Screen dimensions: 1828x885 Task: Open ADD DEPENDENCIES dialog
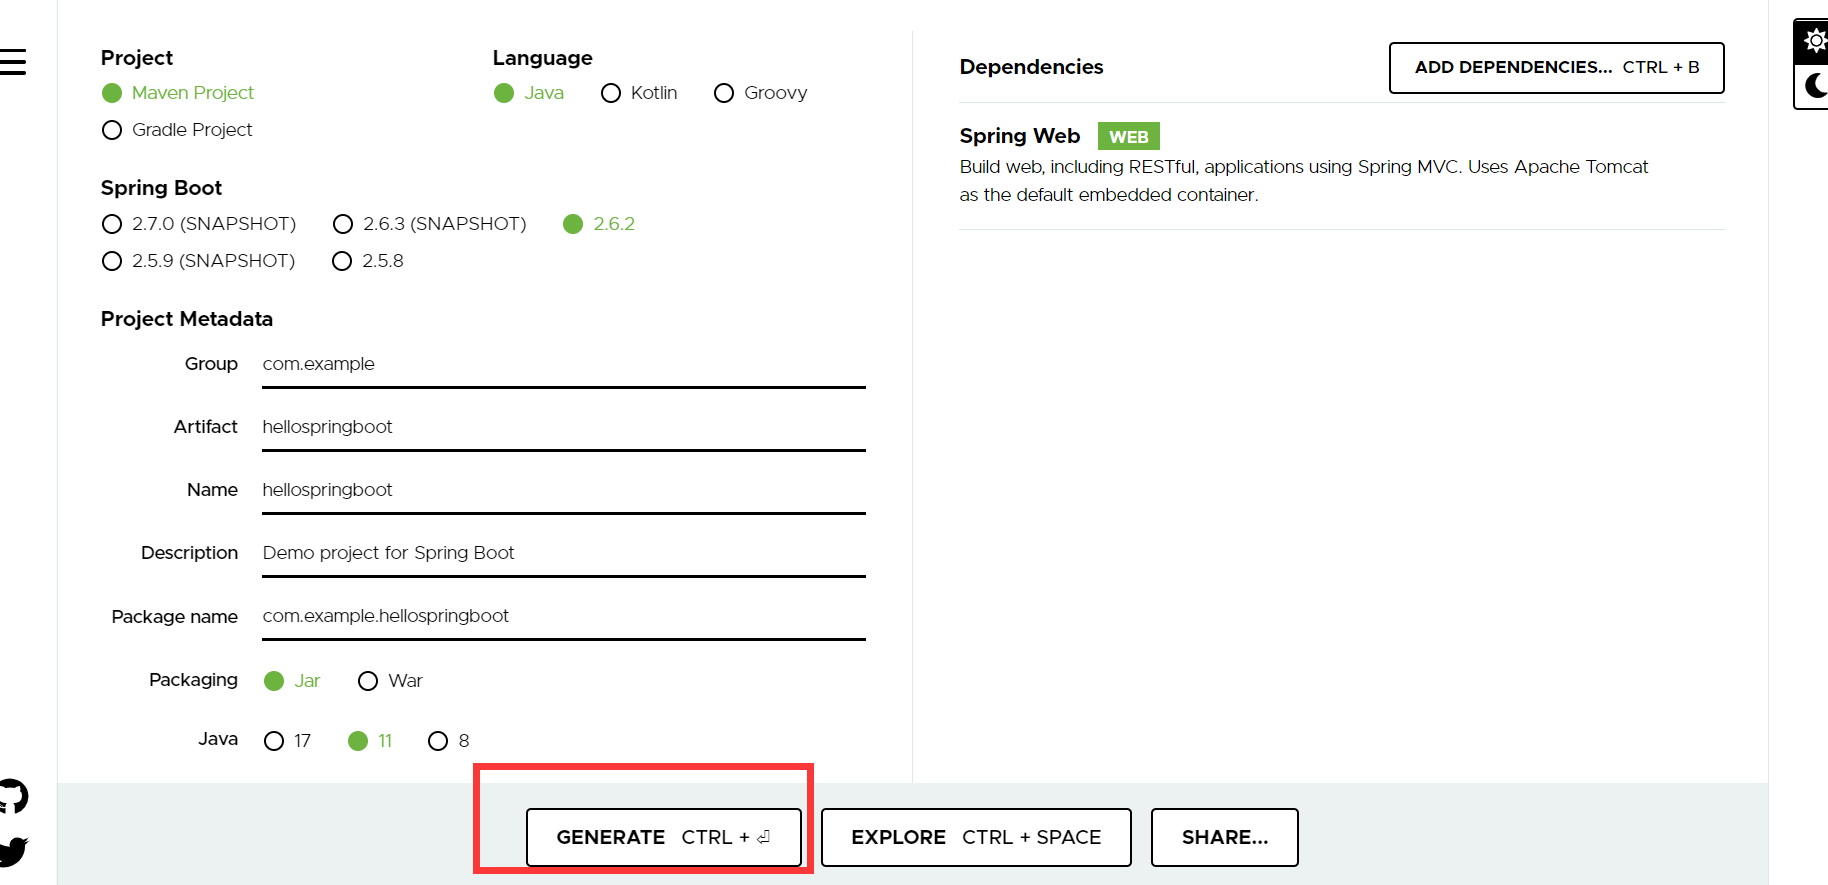1557,68
